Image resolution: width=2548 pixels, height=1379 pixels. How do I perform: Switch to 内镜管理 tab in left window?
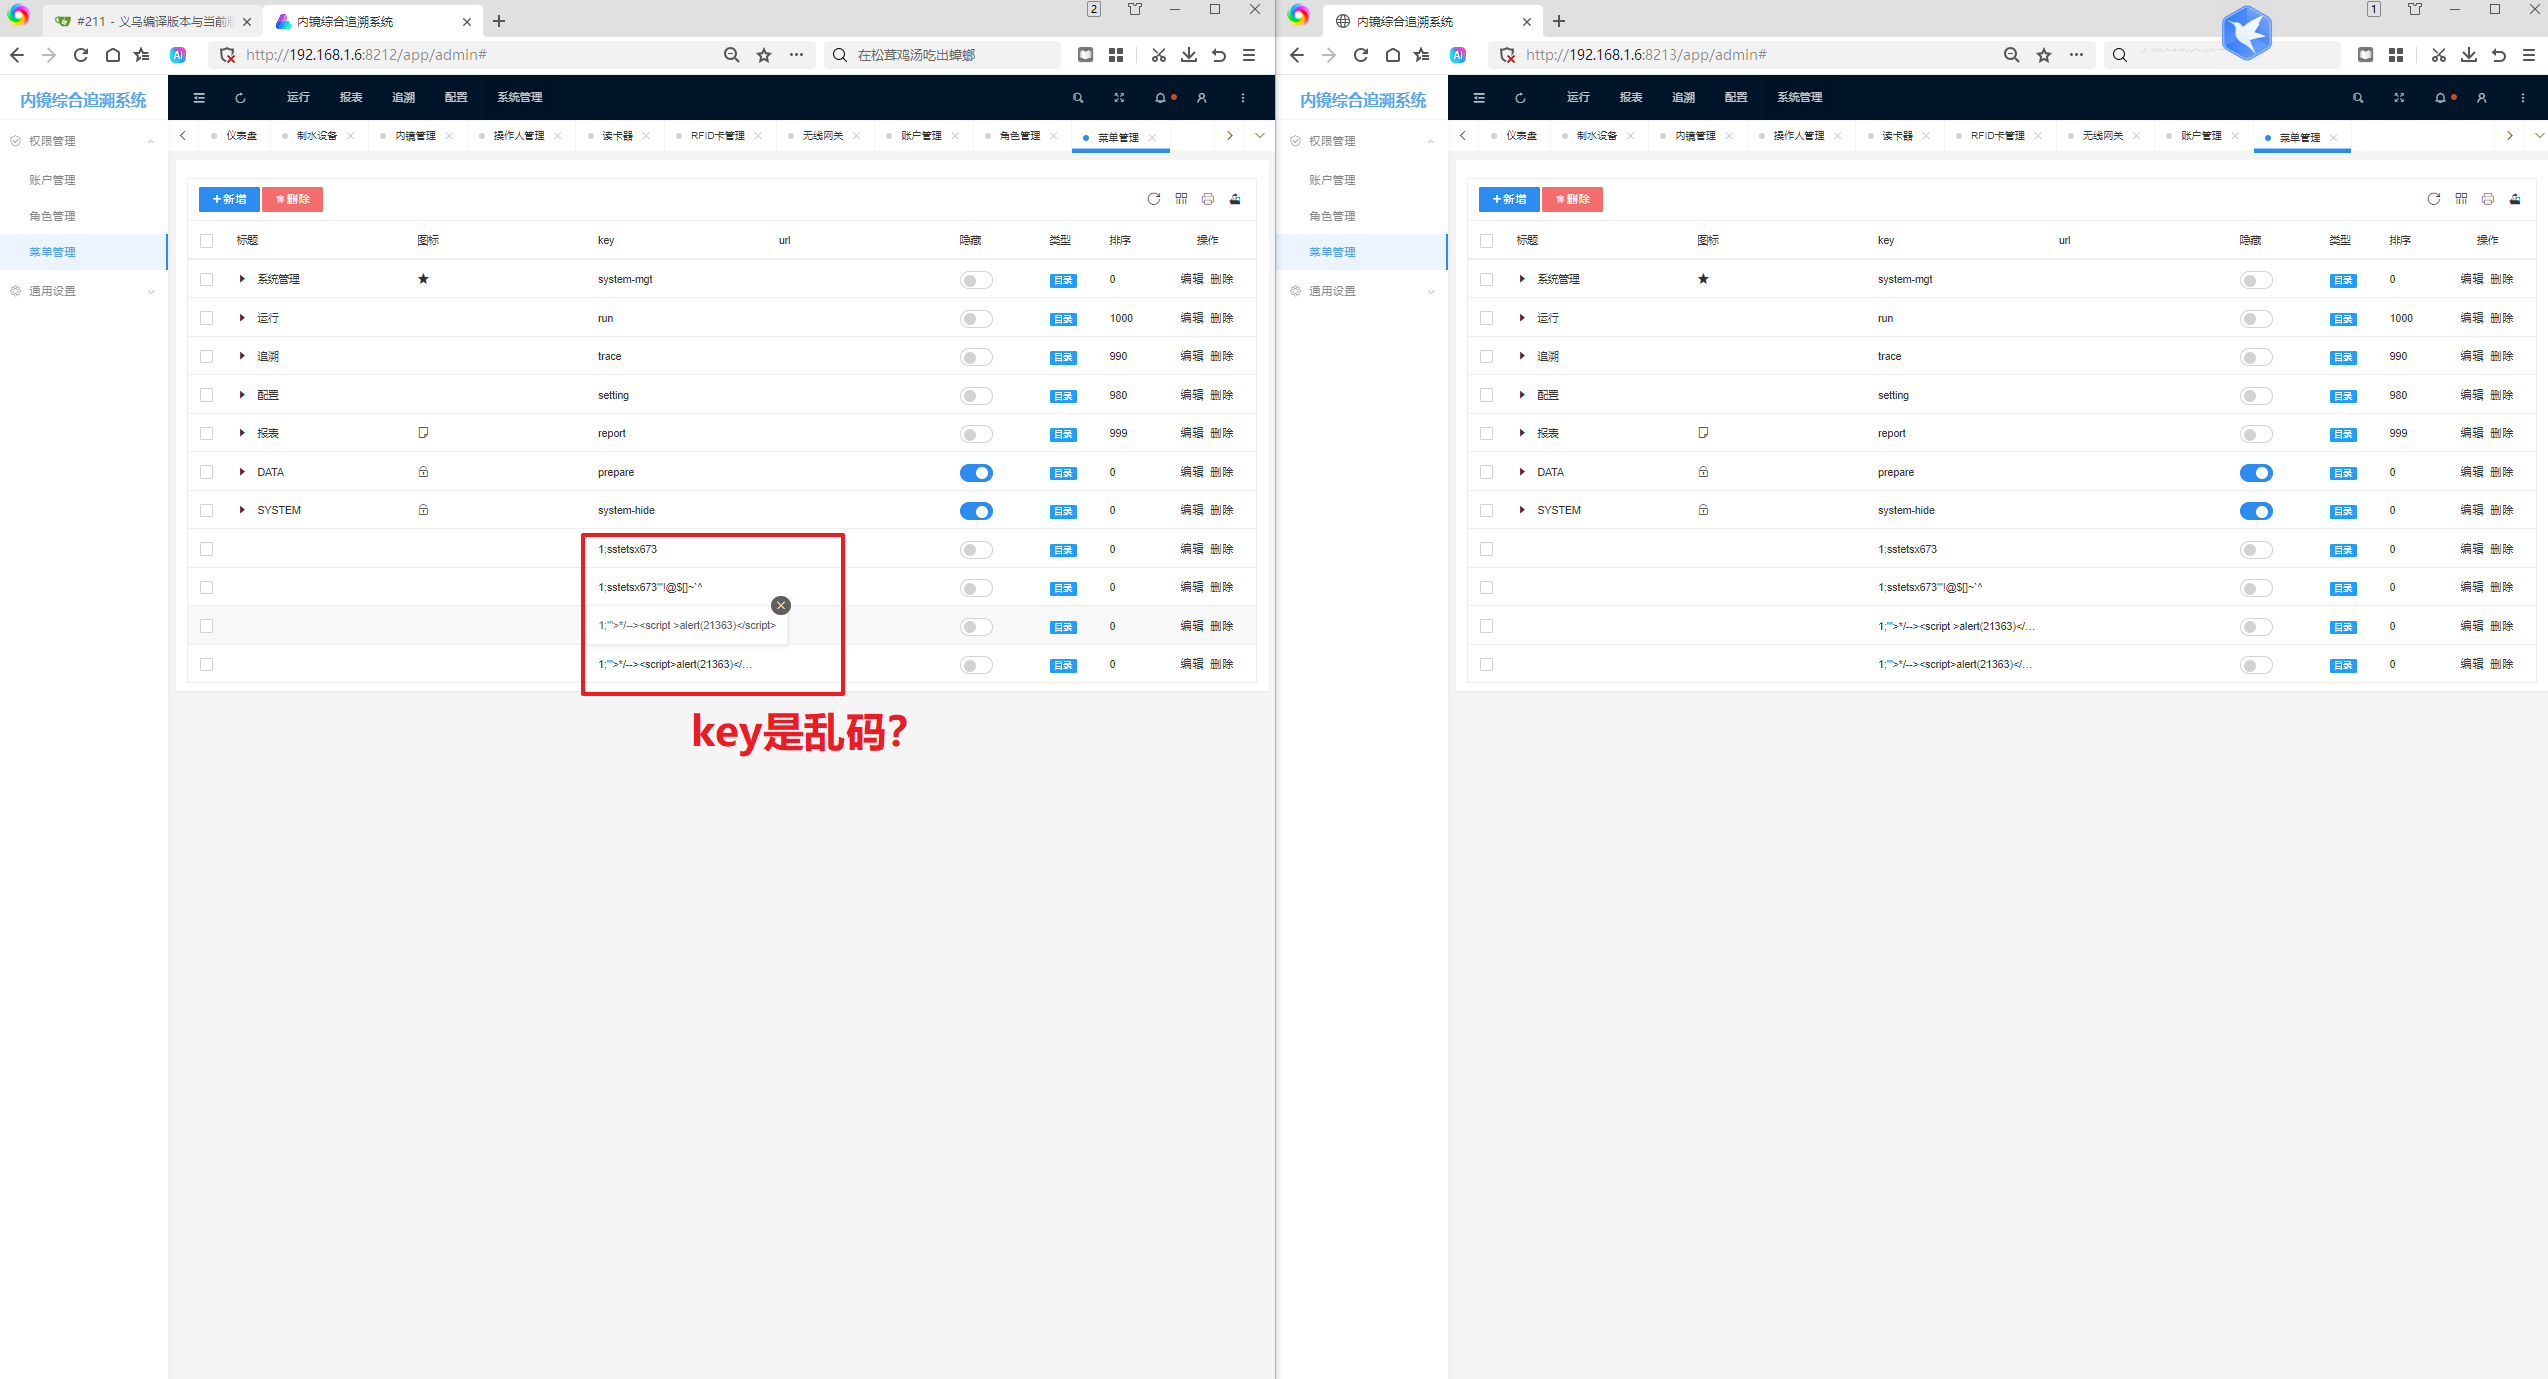tap(415, 136)
